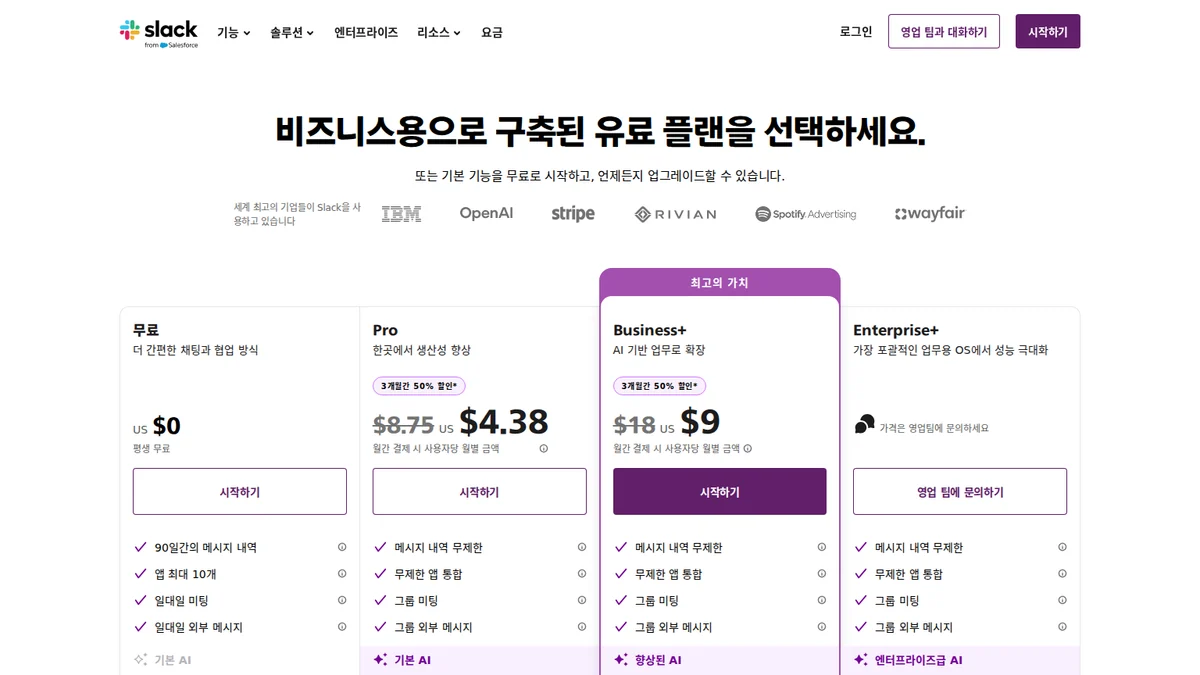Click 가격은 영업팀에 문의하세요 text

(x=934, y=428)
